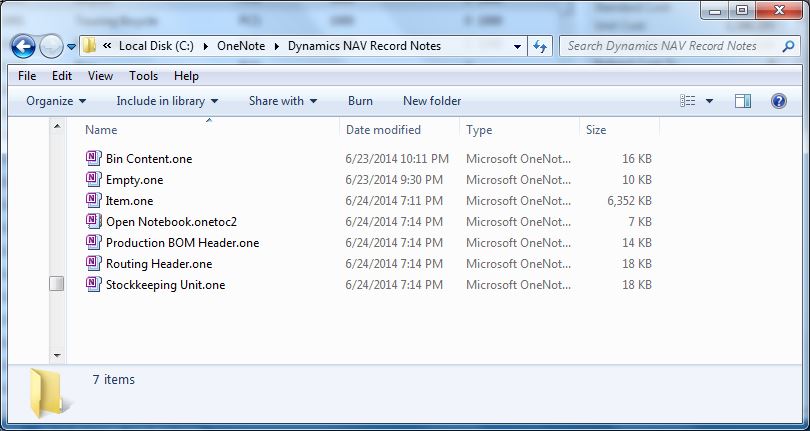Open the Share with dropdown
810x431 pixels.
click(283, 101)
